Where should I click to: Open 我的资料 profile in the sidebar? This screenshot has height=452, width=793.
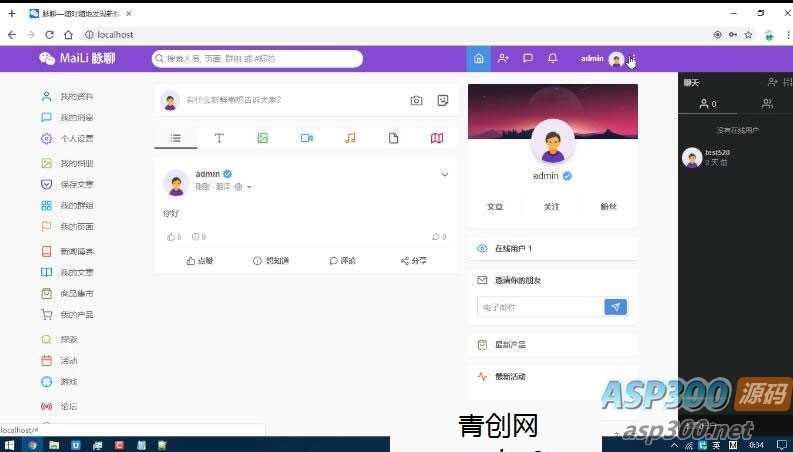67,96
